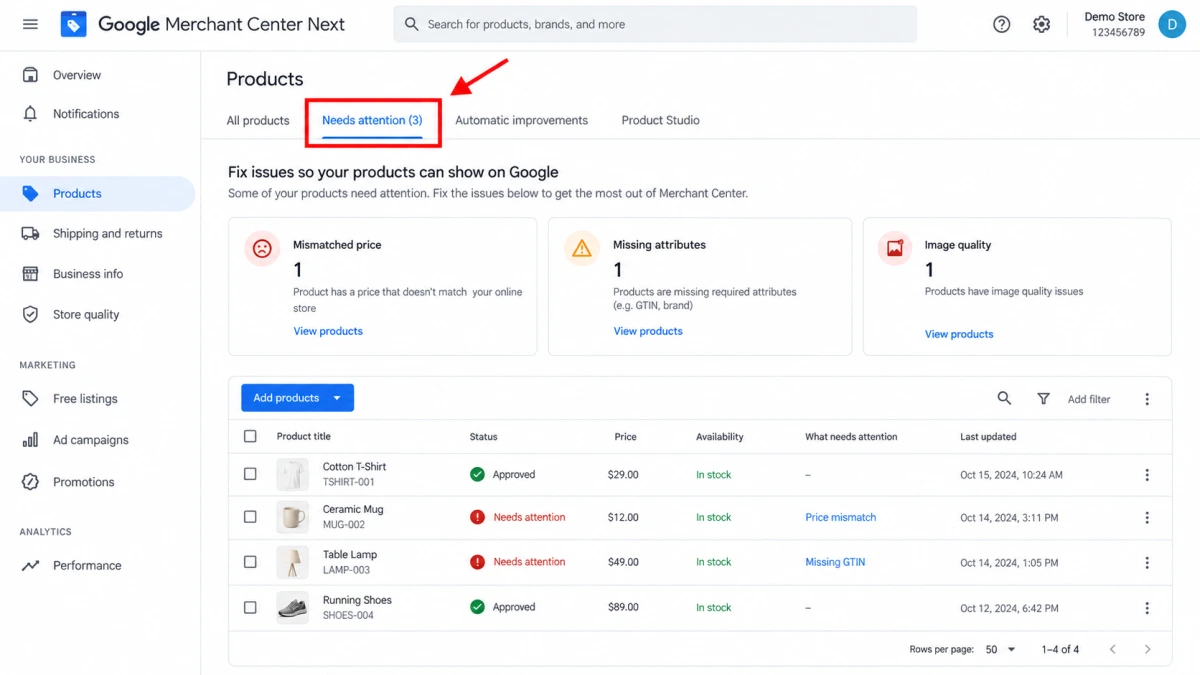Check the Cotton T-Shirt row checkbox

(x=250, y=474)
